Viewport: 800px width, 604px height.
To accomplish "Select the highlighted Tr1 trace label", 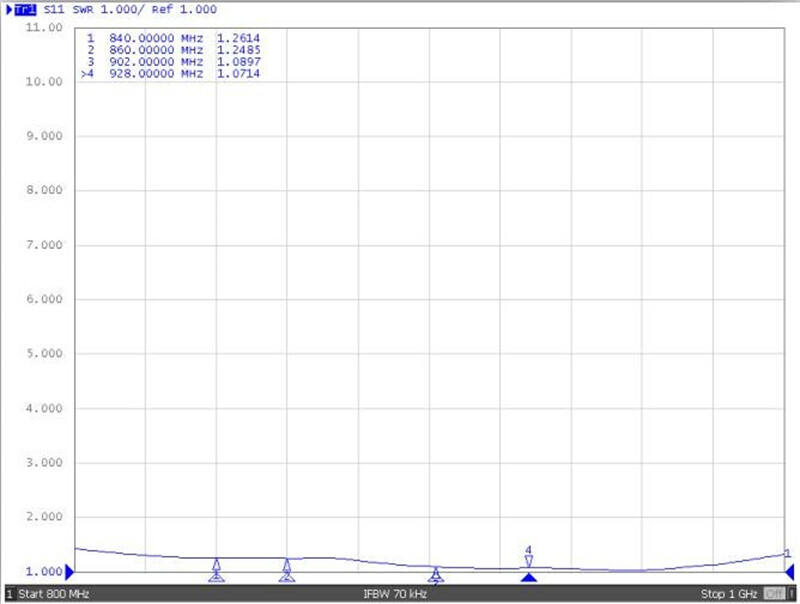I will (25, 9).
